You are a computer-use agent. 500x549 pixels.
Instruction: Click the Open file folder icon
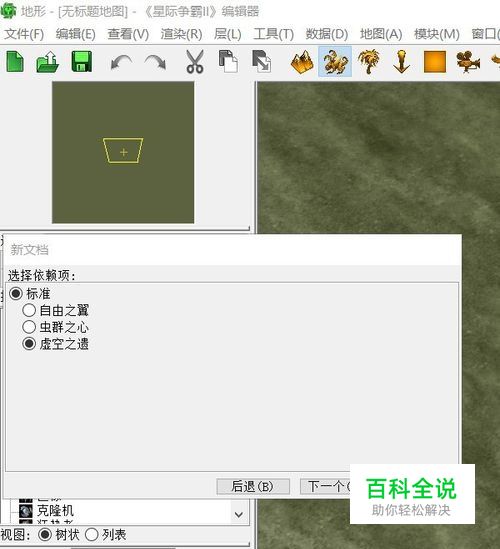(47, 62)
